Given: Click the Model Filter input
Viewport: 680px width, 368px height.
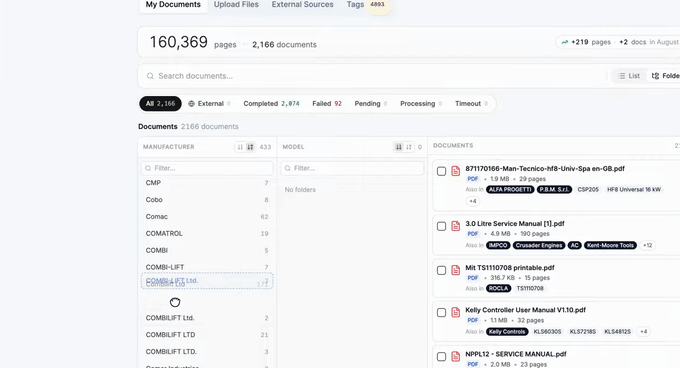Looking at the screenshot, I should click(x=352, y=168).
